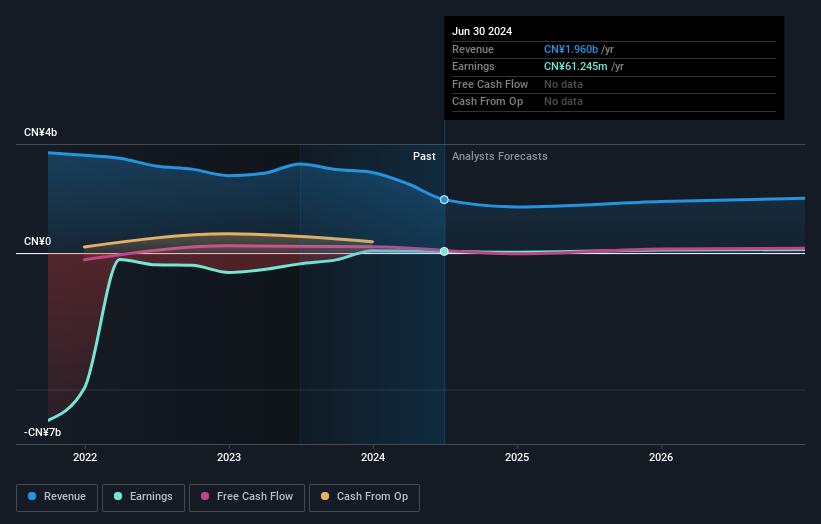Toggle the Revenue legend series

57,497
